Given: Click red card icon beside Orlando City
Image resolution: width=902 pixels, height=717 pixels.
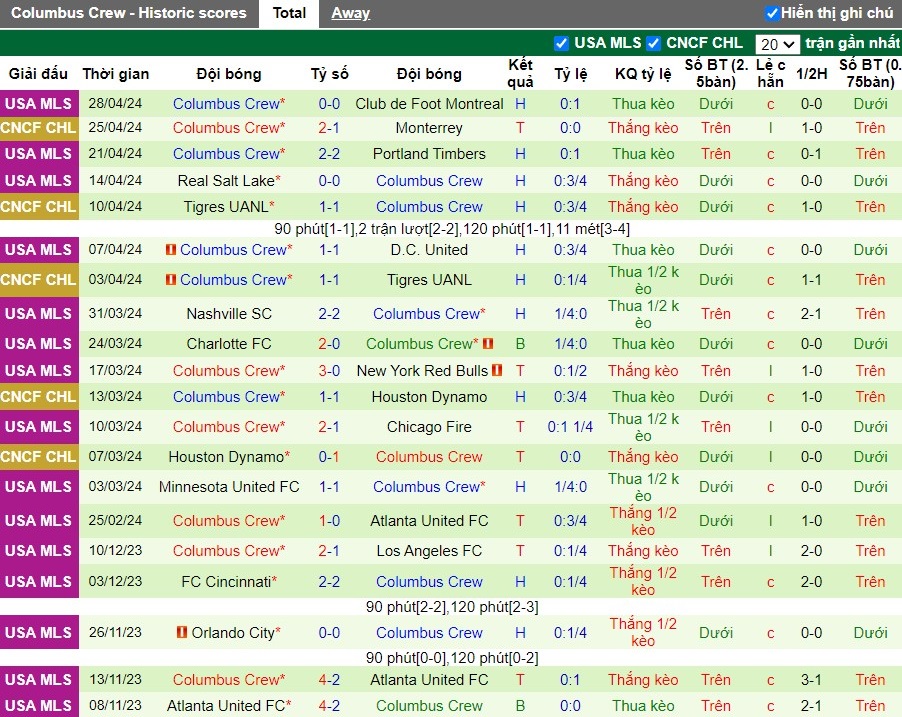Looking at the screenshot, I should click(182, 632).
